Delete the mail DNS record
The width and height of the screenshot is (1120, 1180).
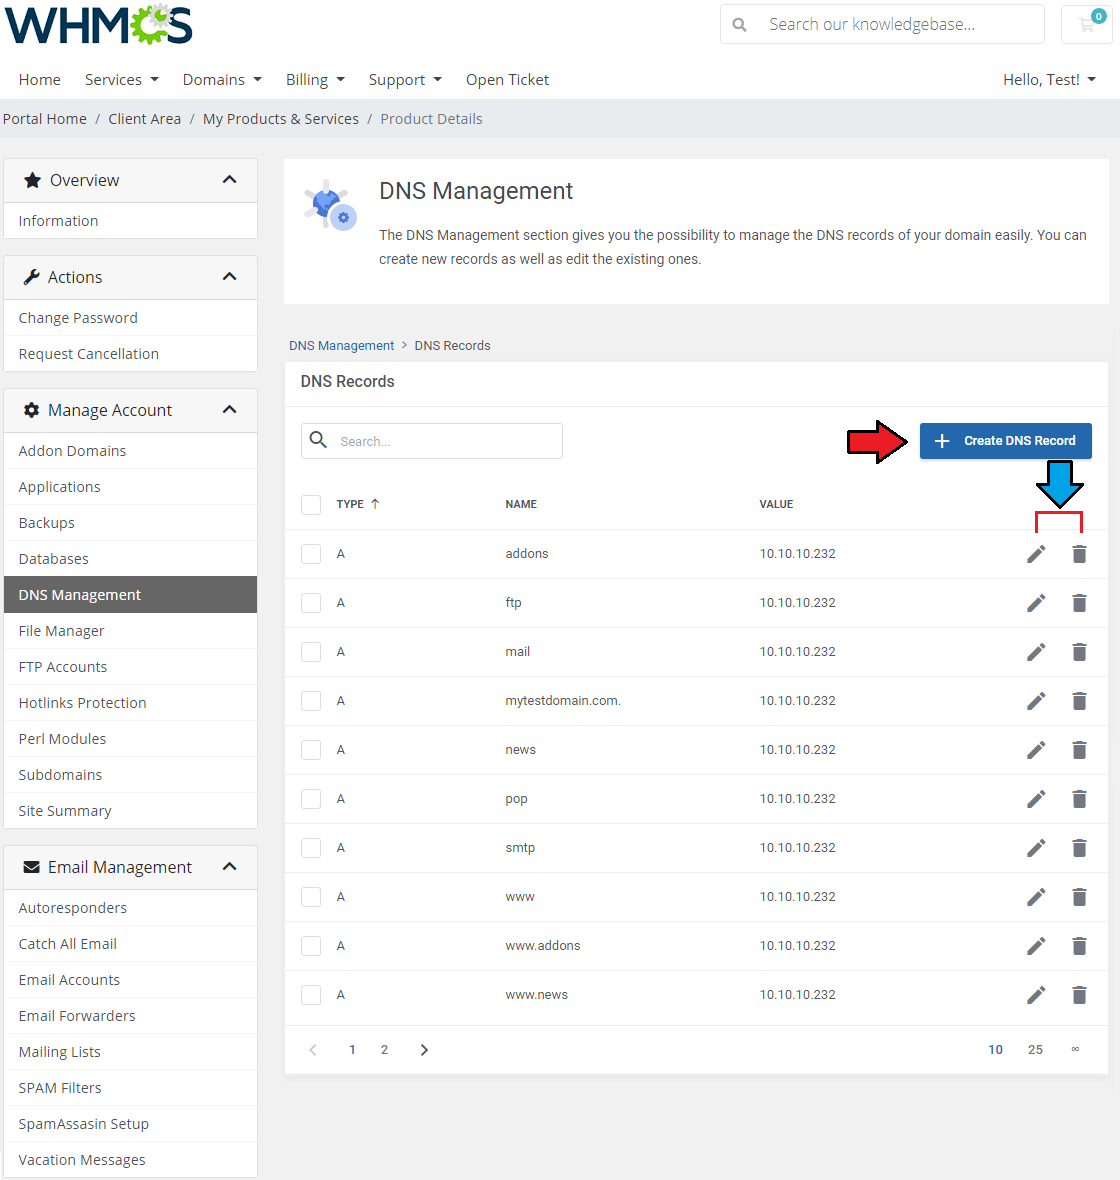click(1079, 652)
